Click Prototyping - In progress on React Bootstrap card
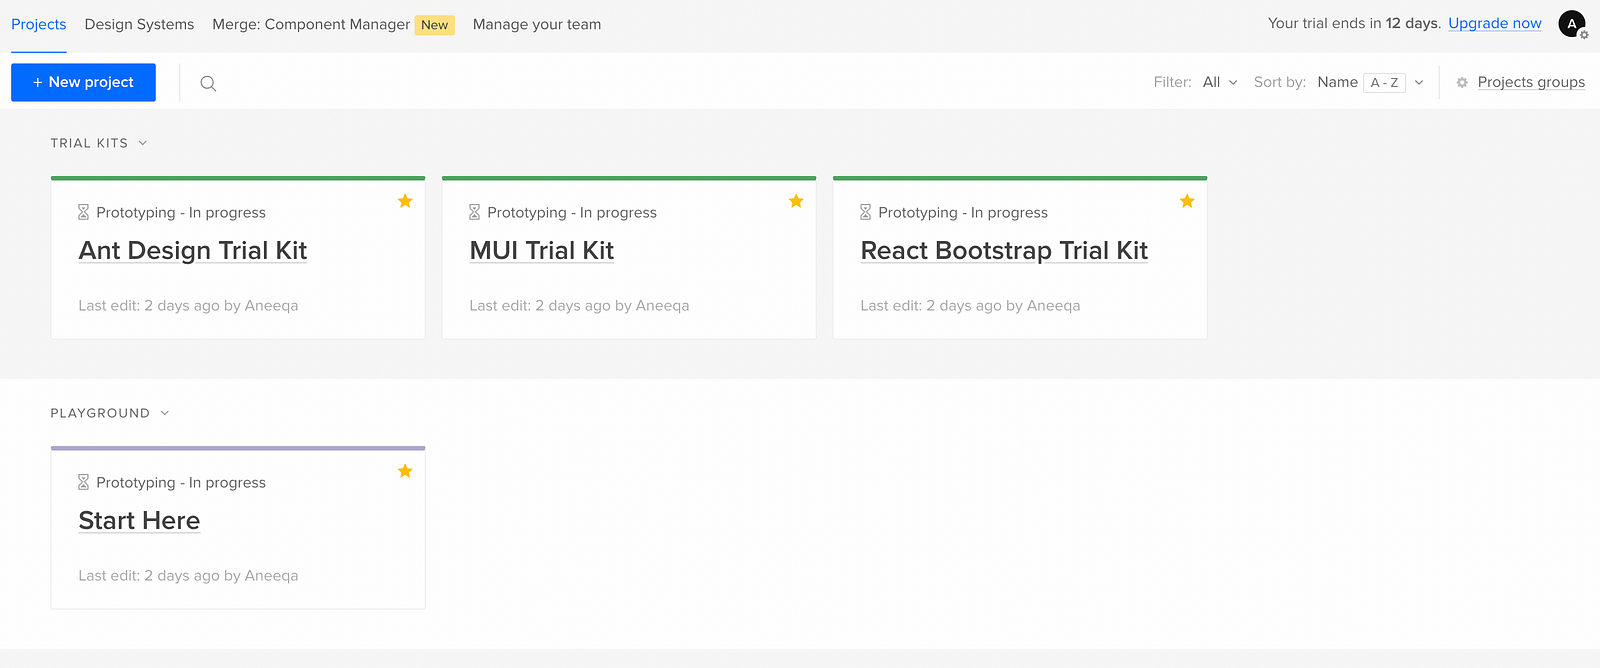The height and width of the screenshot is (668, 1600). [x=963, y=212]
